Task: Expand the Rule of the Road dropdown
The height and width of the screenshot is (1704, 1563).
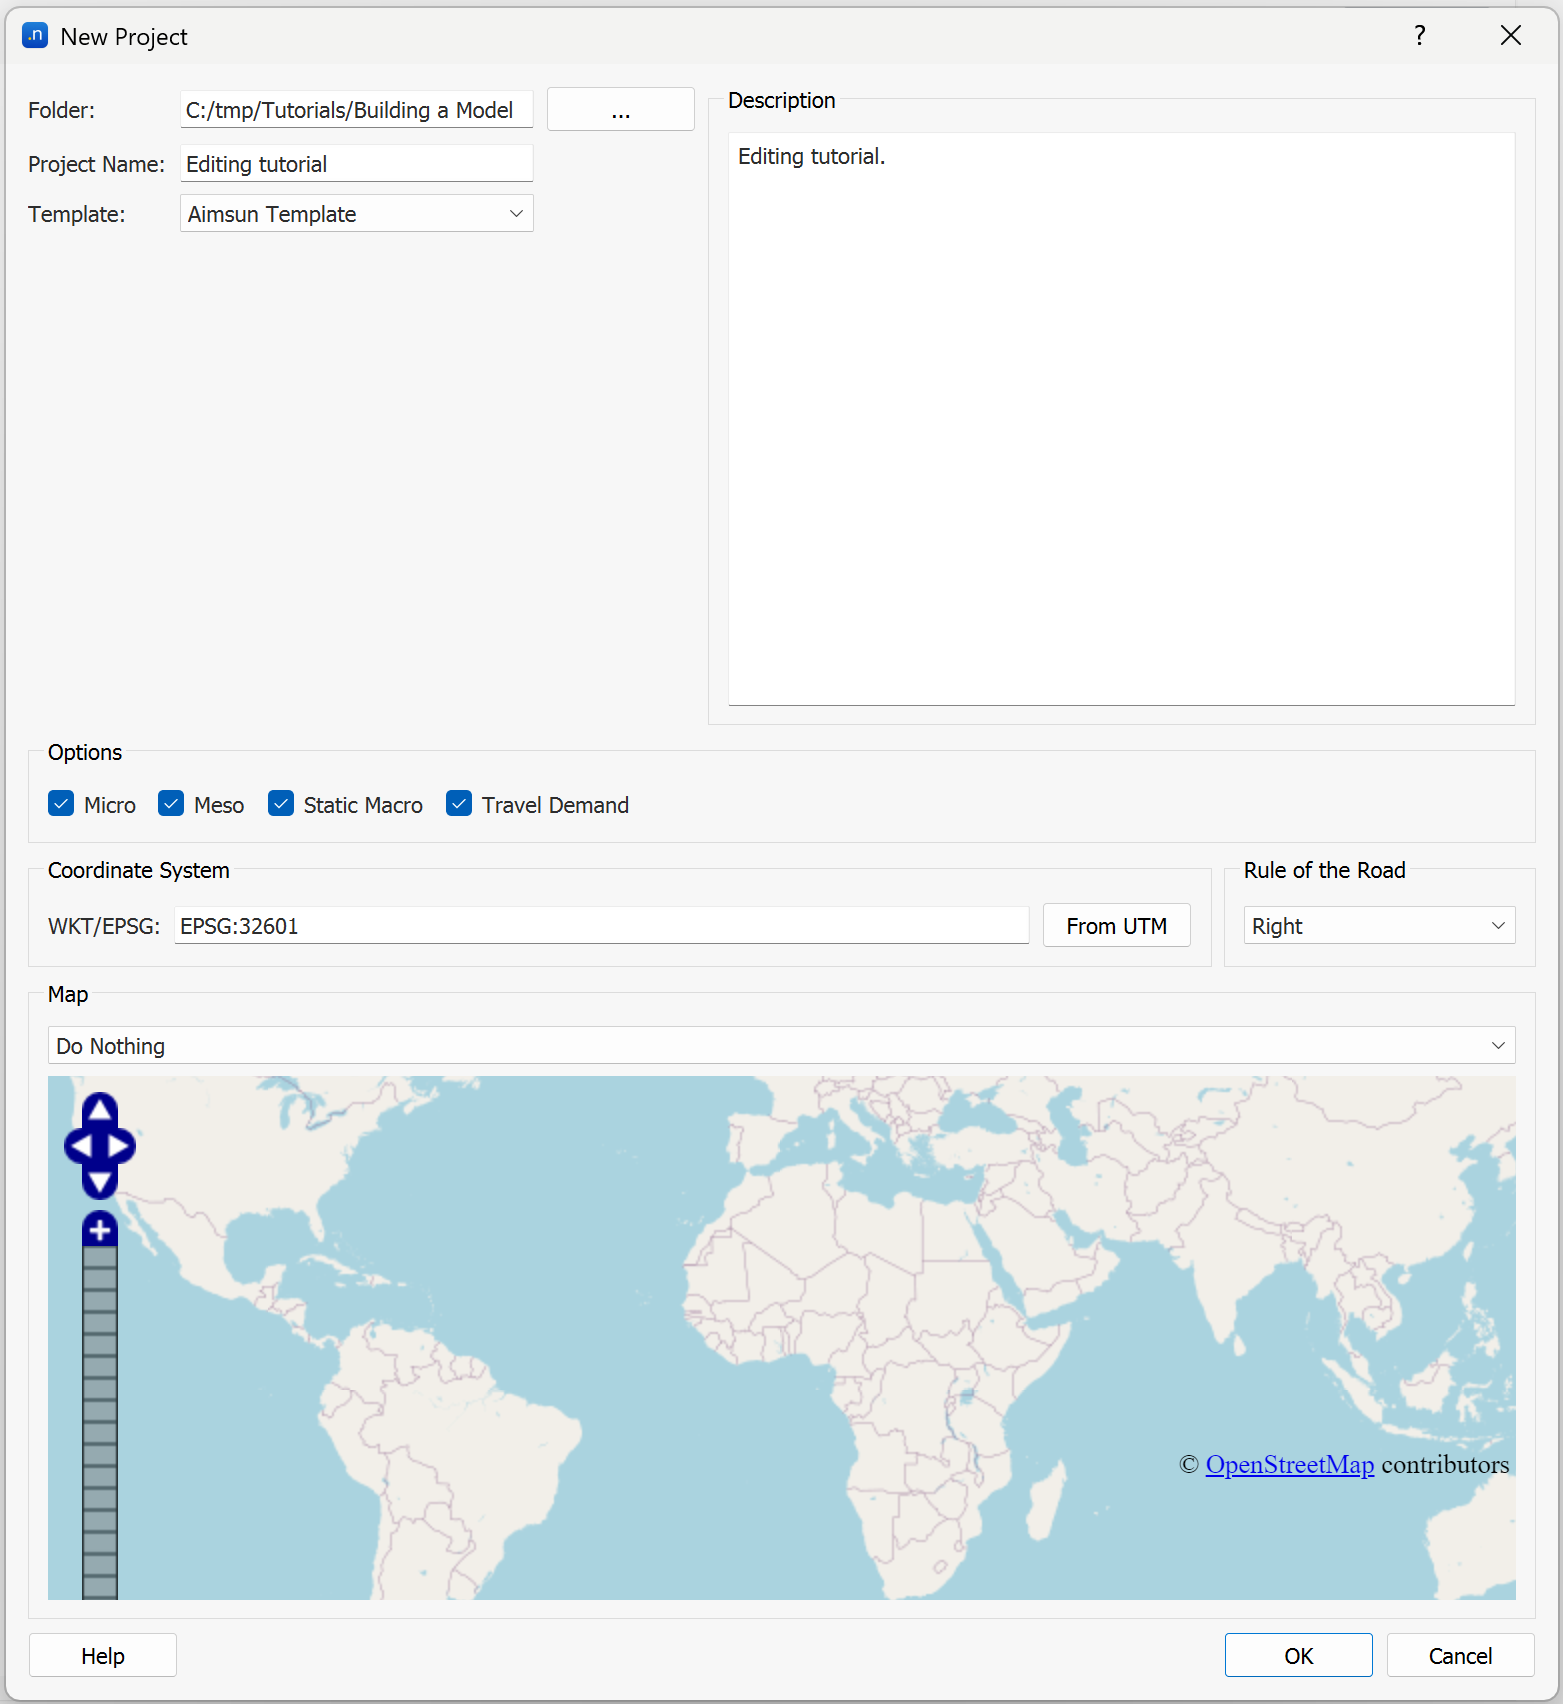Action: click(x=1378, y=926)
